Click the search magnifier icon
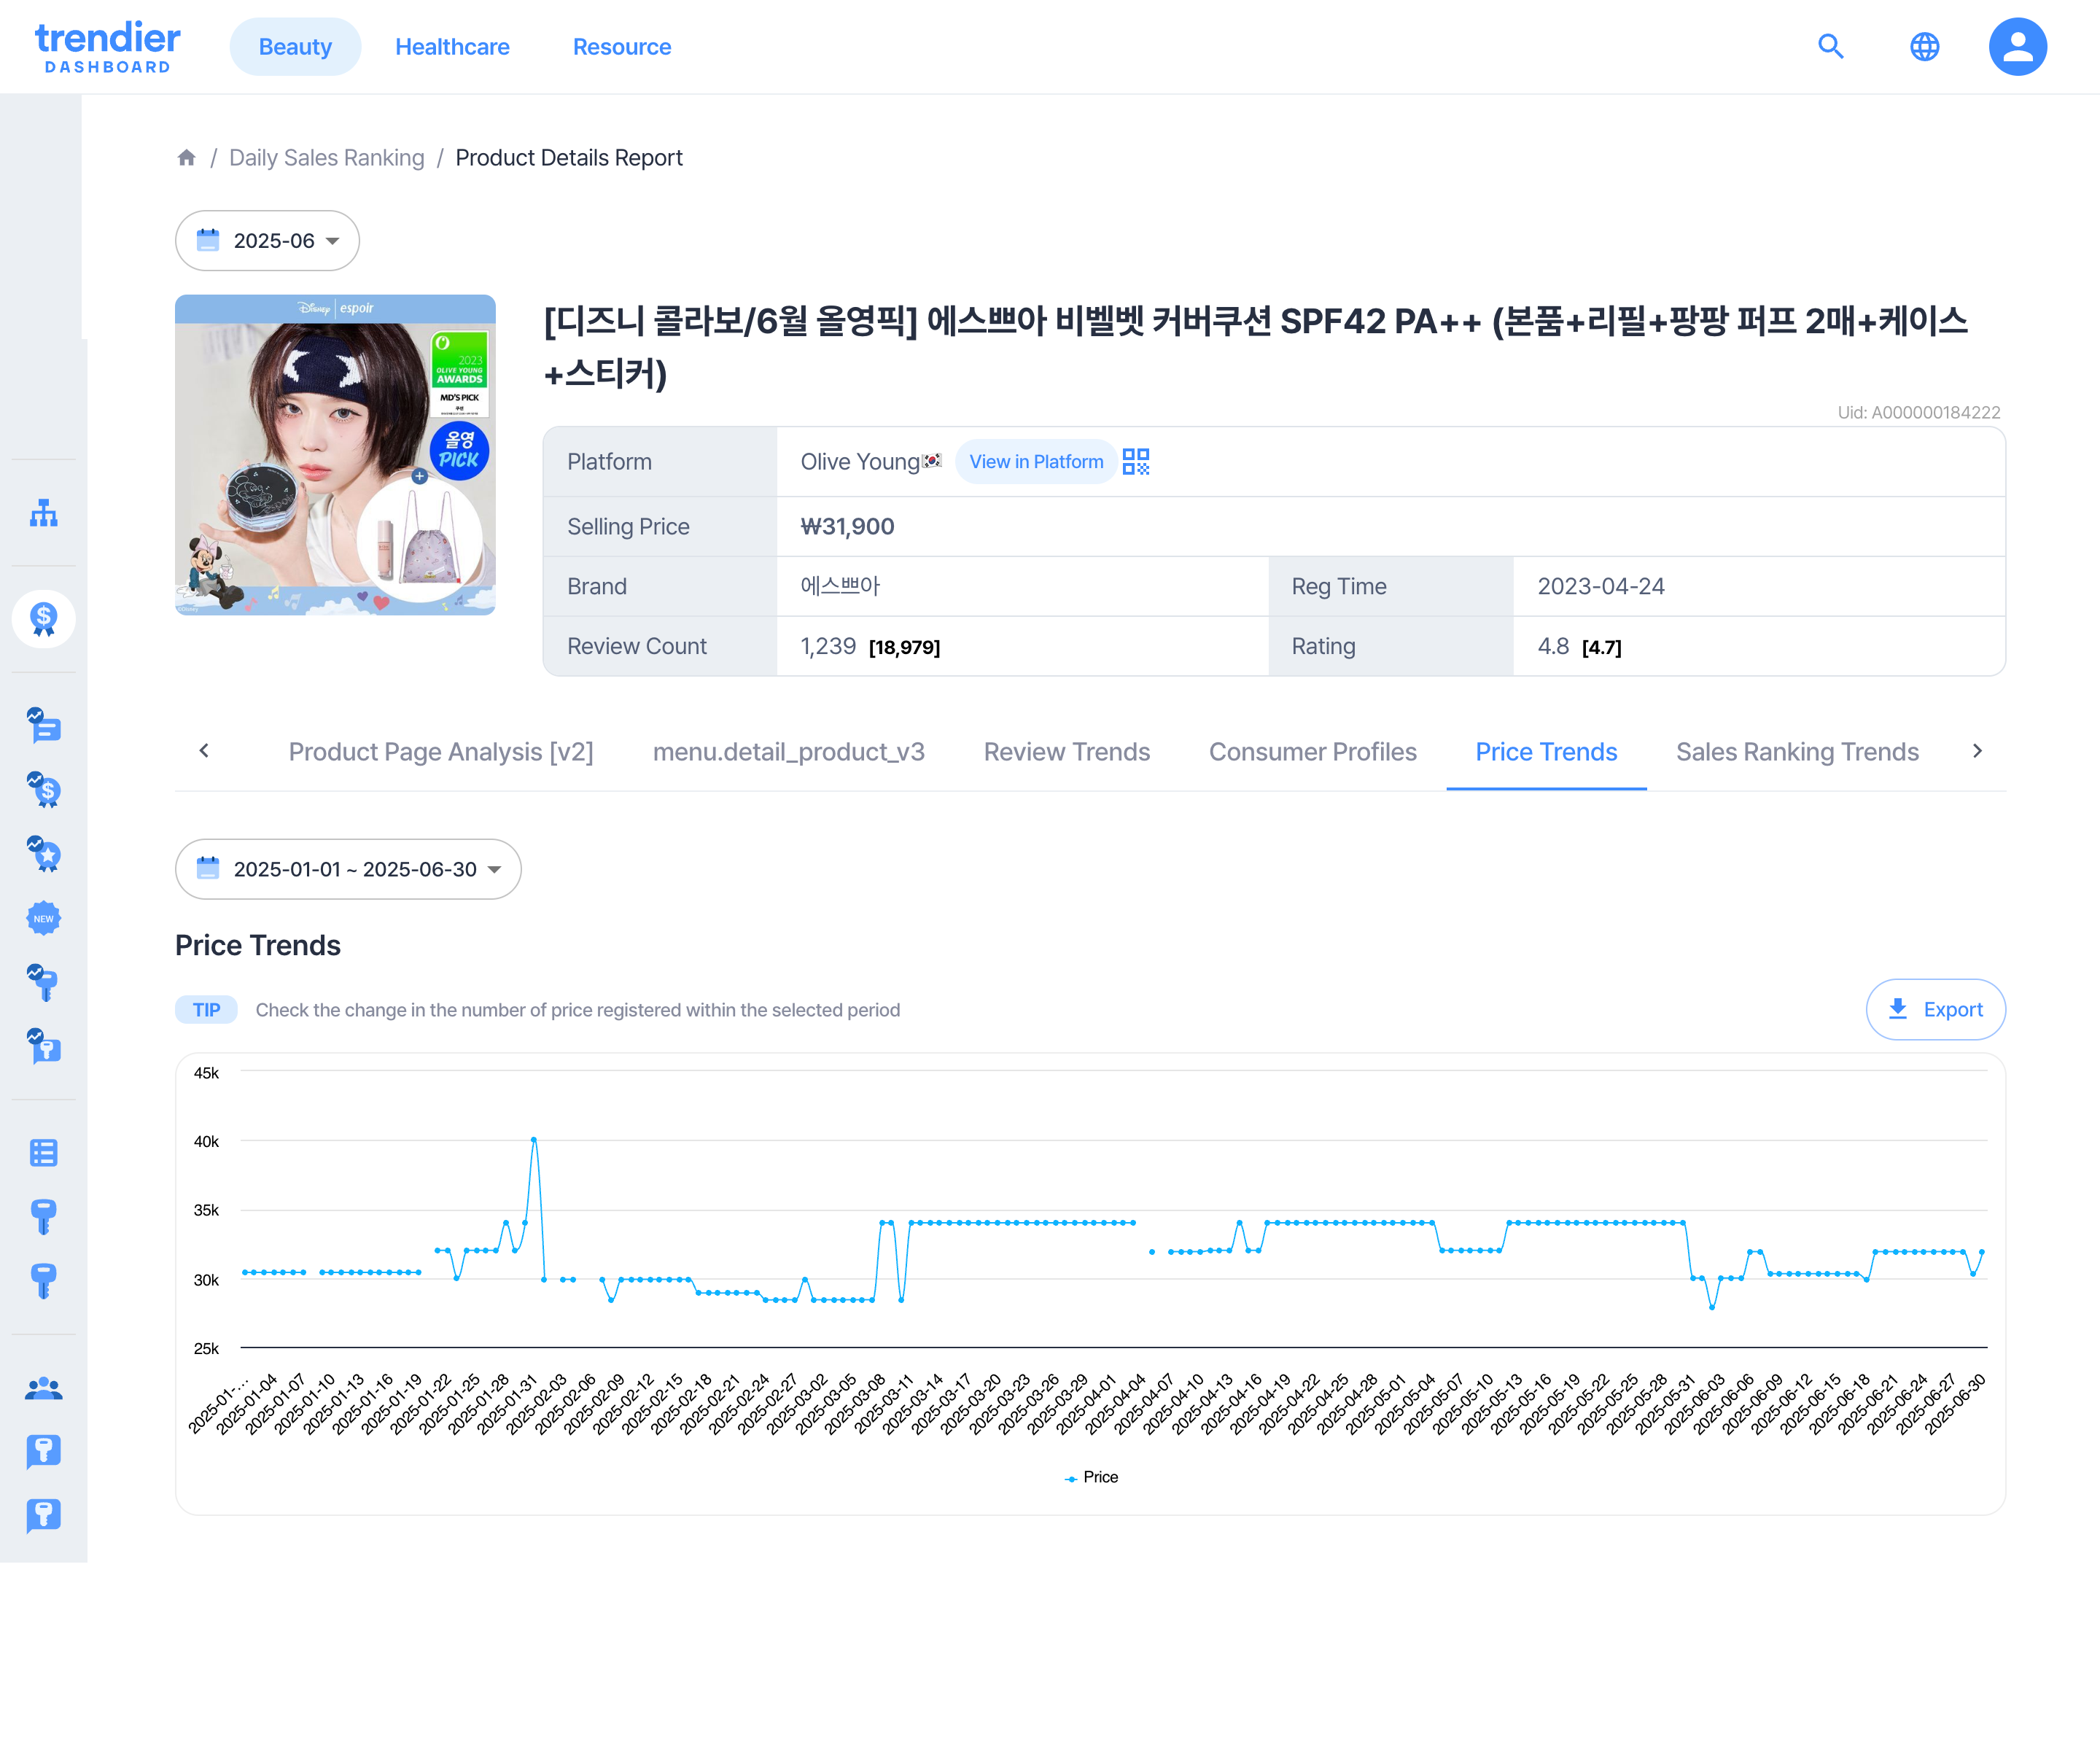This screenshot has height=1750, width=2100. (1830, 46)
